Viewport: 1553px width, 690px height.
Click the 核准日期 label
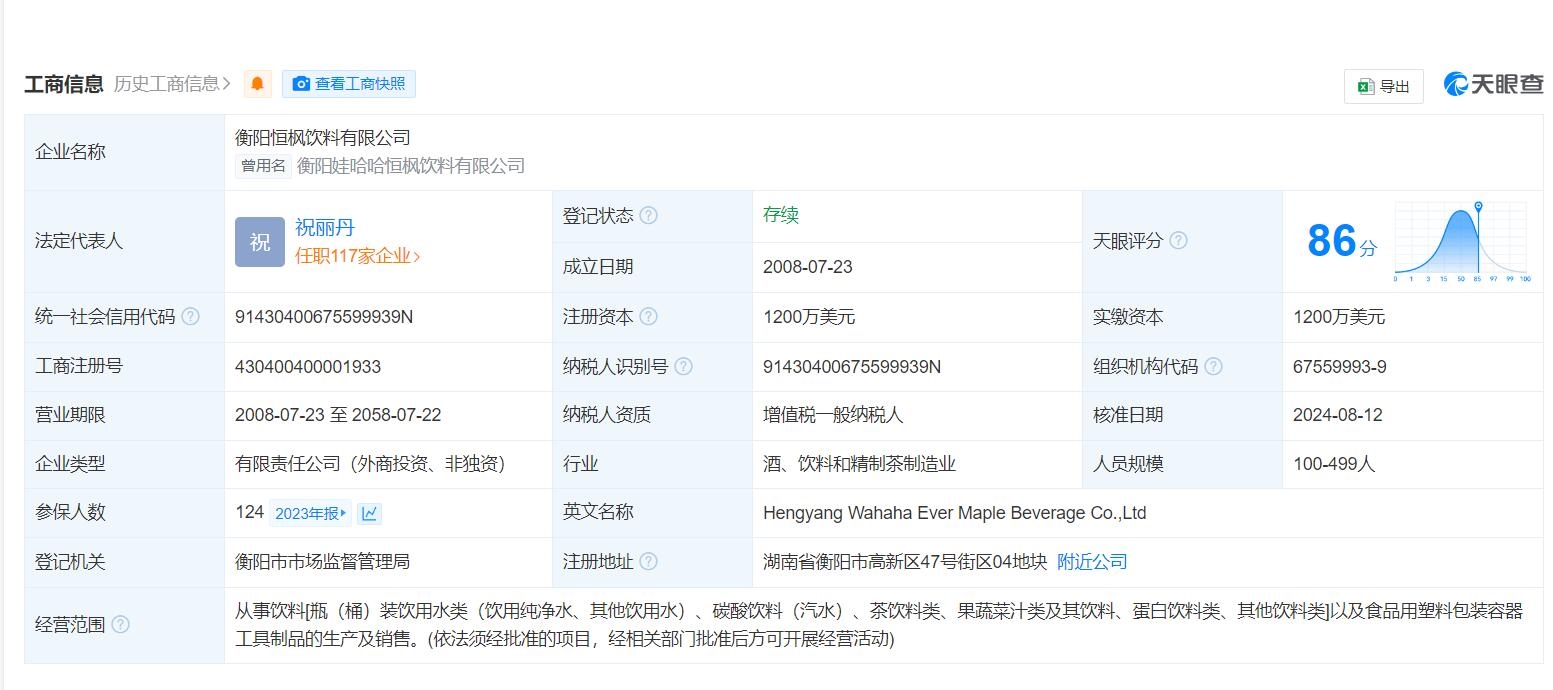[x=1128, y=415]
